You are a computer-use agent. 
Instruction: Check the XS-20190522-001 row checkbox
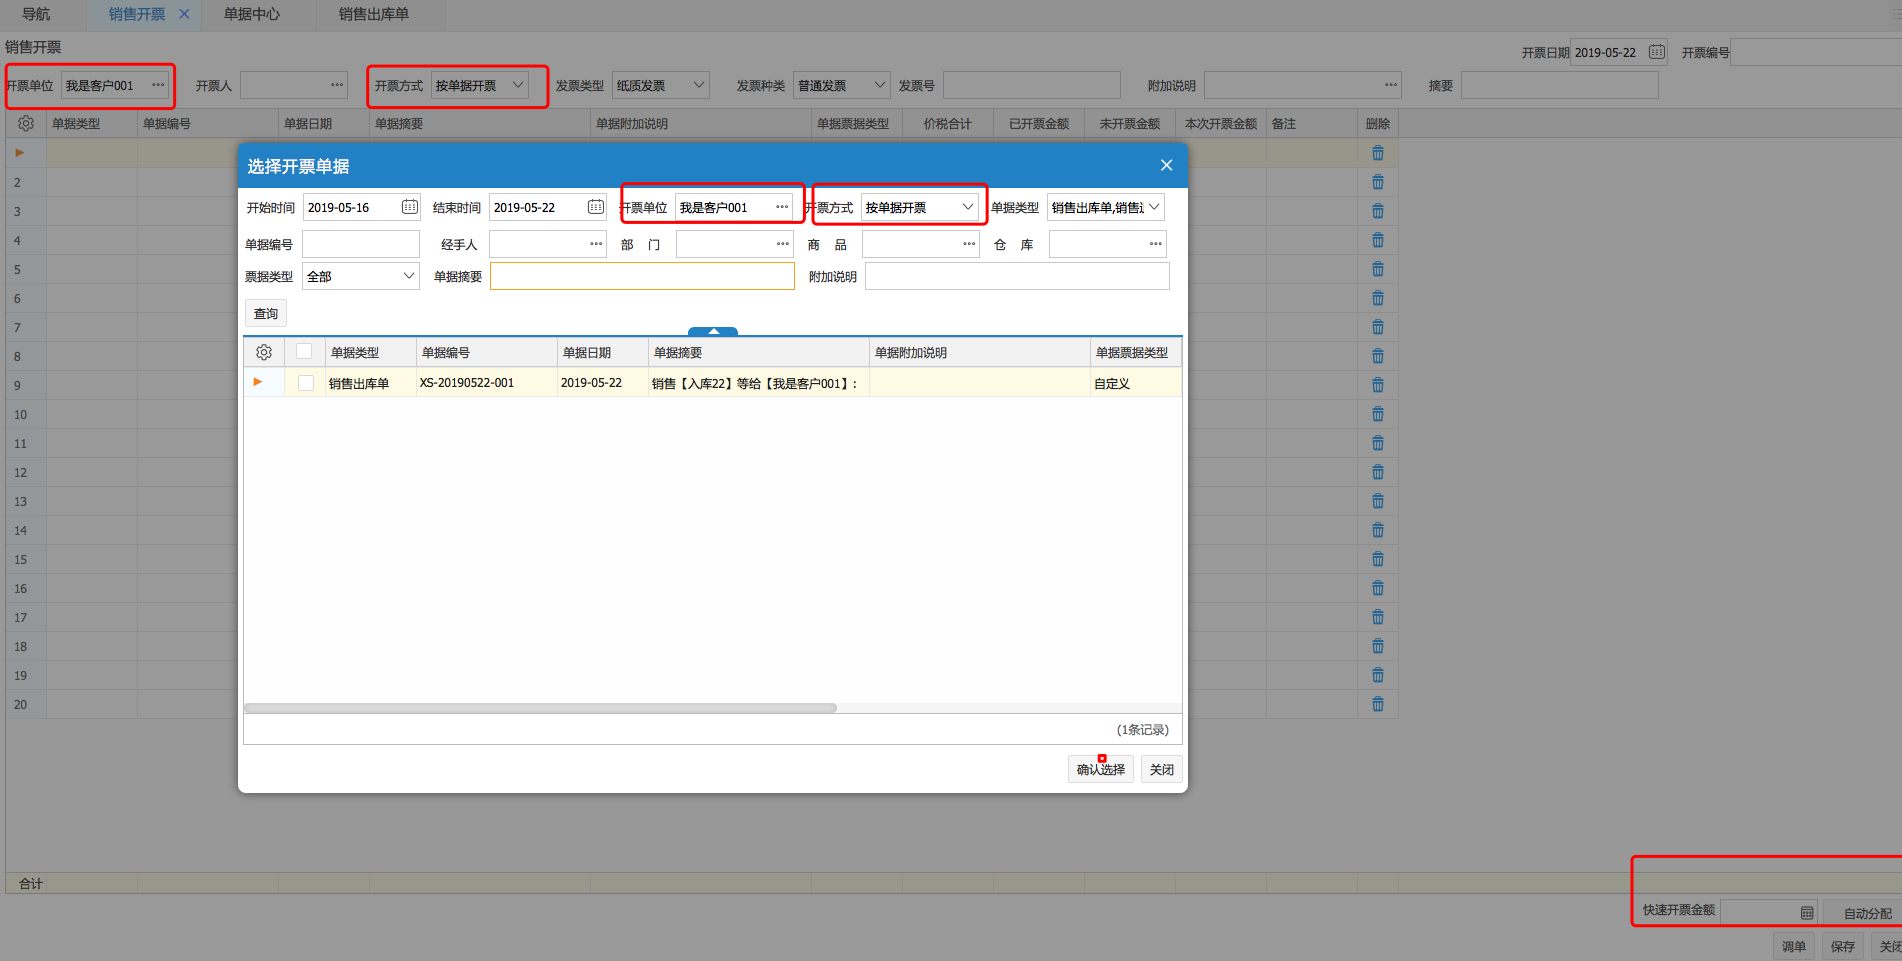point(306,383)
